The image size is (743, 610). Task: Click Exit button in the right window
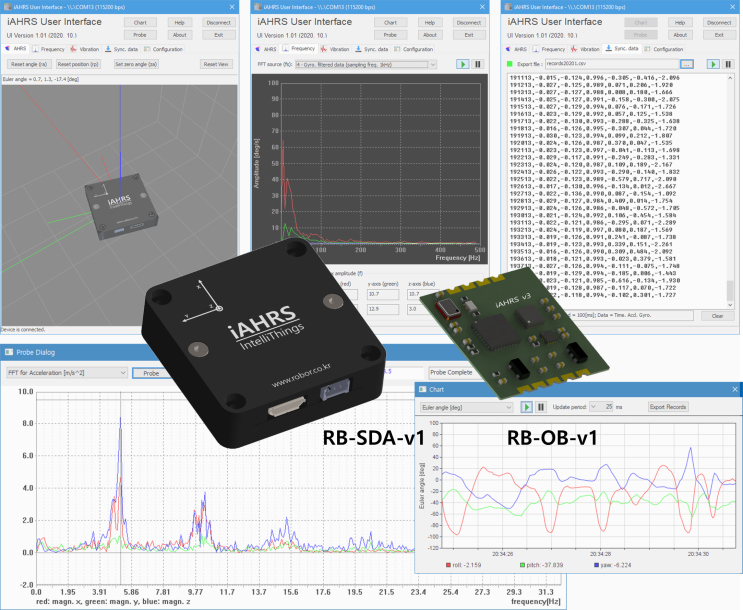coord(719,35)
